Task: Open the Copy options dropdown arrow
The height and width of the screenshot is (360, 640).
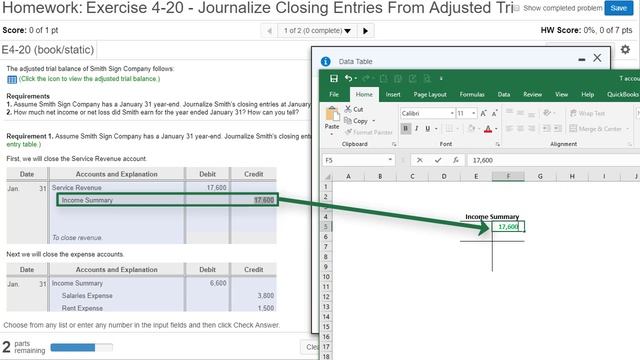Action: coord(373,121)
